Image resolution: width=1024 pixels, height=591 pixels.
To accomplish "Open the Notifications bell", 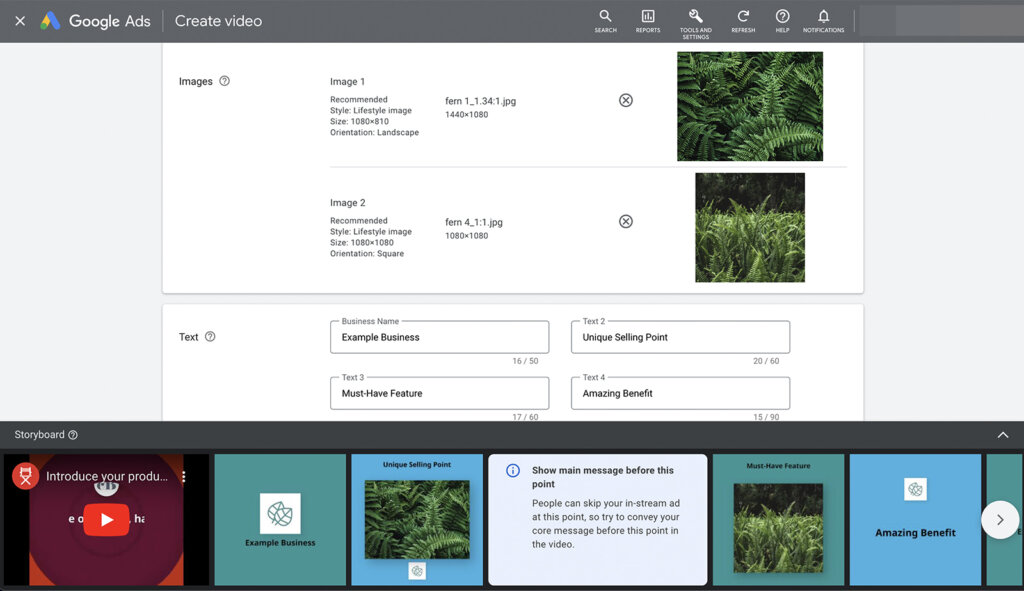I will pos(823,17).
